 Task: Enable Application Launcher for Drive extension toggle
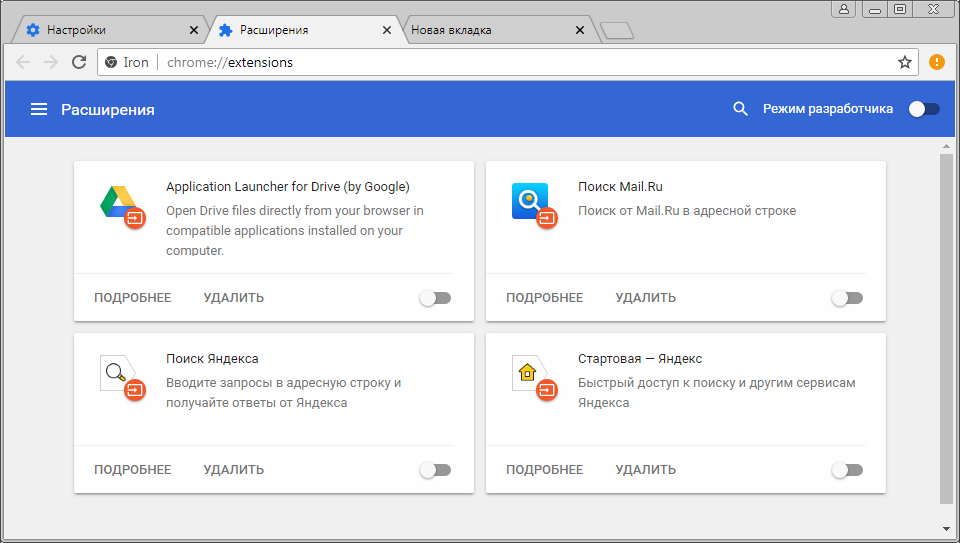point(435,298)
